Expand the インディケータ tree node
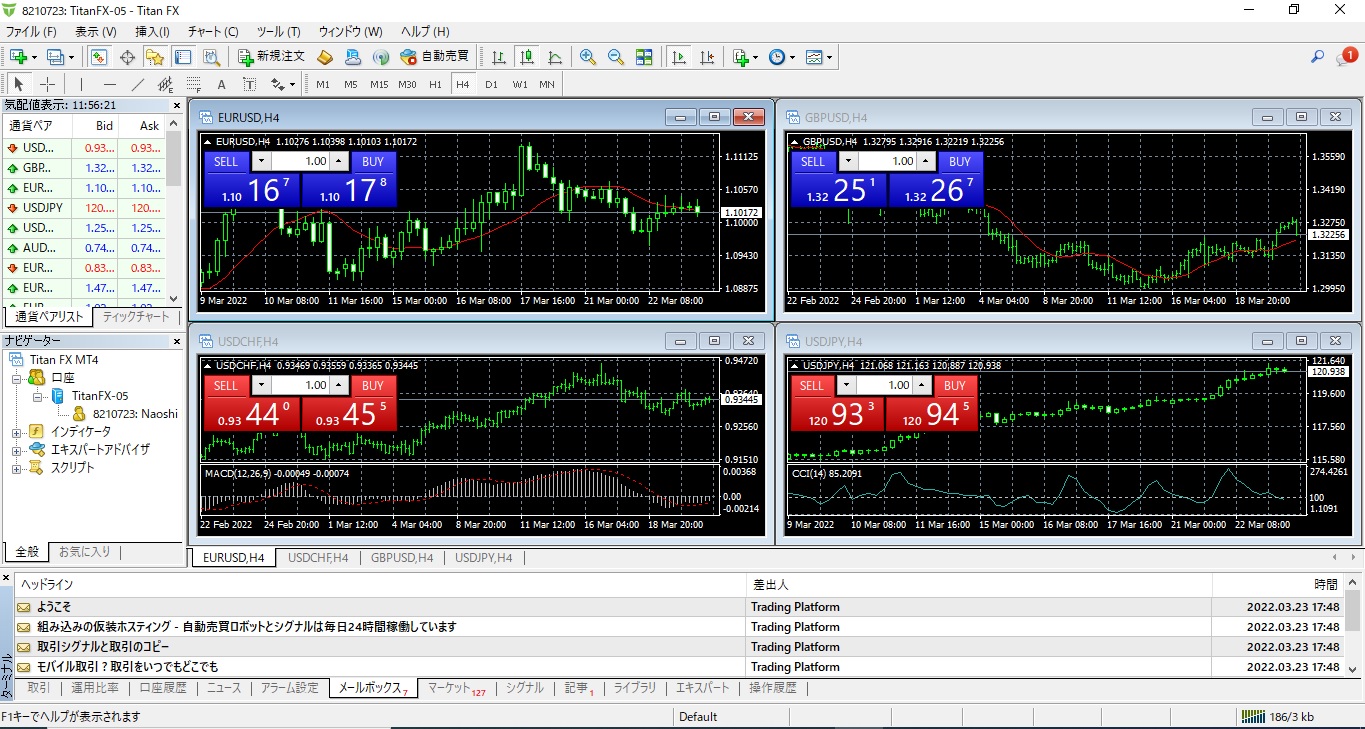This screenshot has height=729, width=1365. coord(17,432)
